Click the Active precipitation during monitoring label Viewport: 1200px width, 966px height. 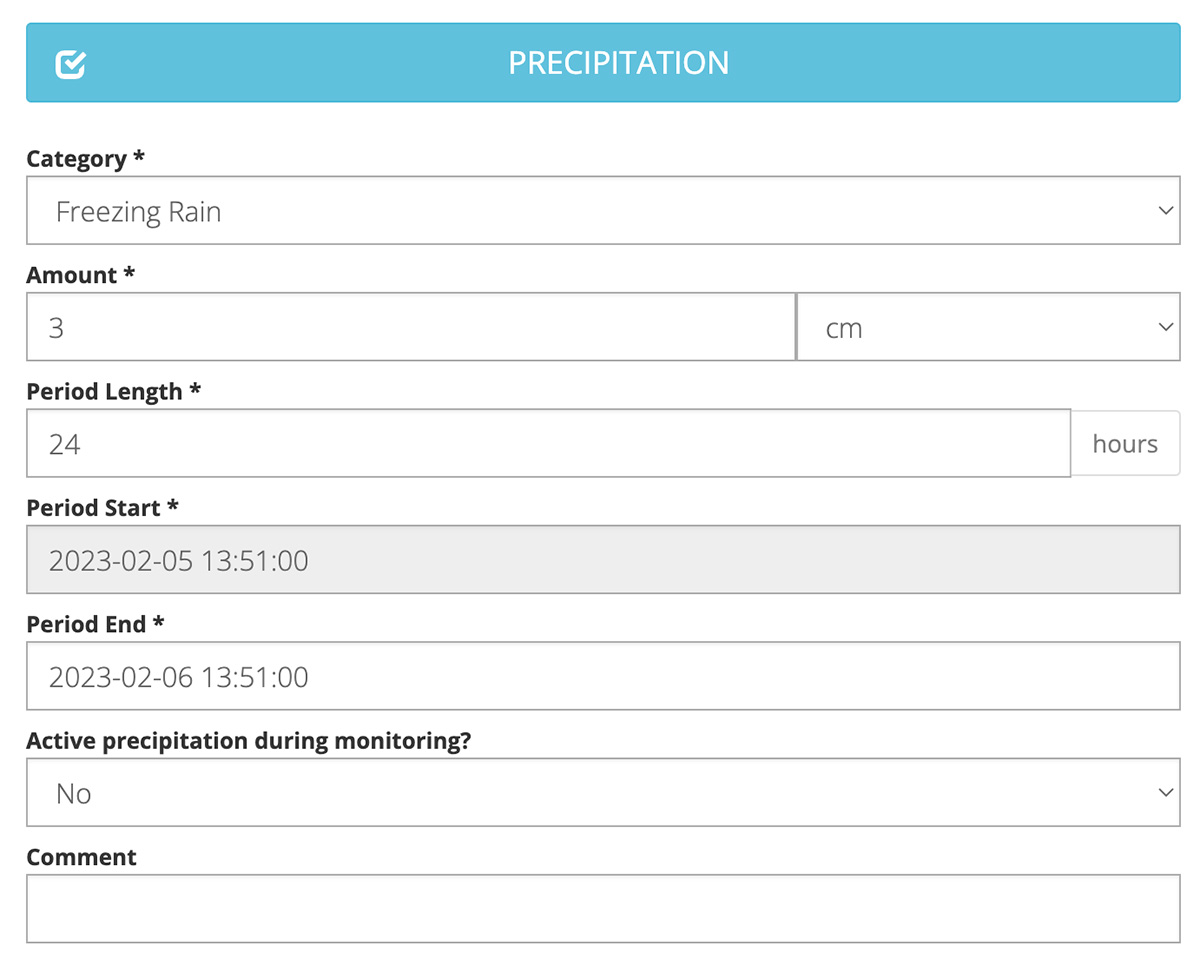pyautogui.click(x=248, y=741)
